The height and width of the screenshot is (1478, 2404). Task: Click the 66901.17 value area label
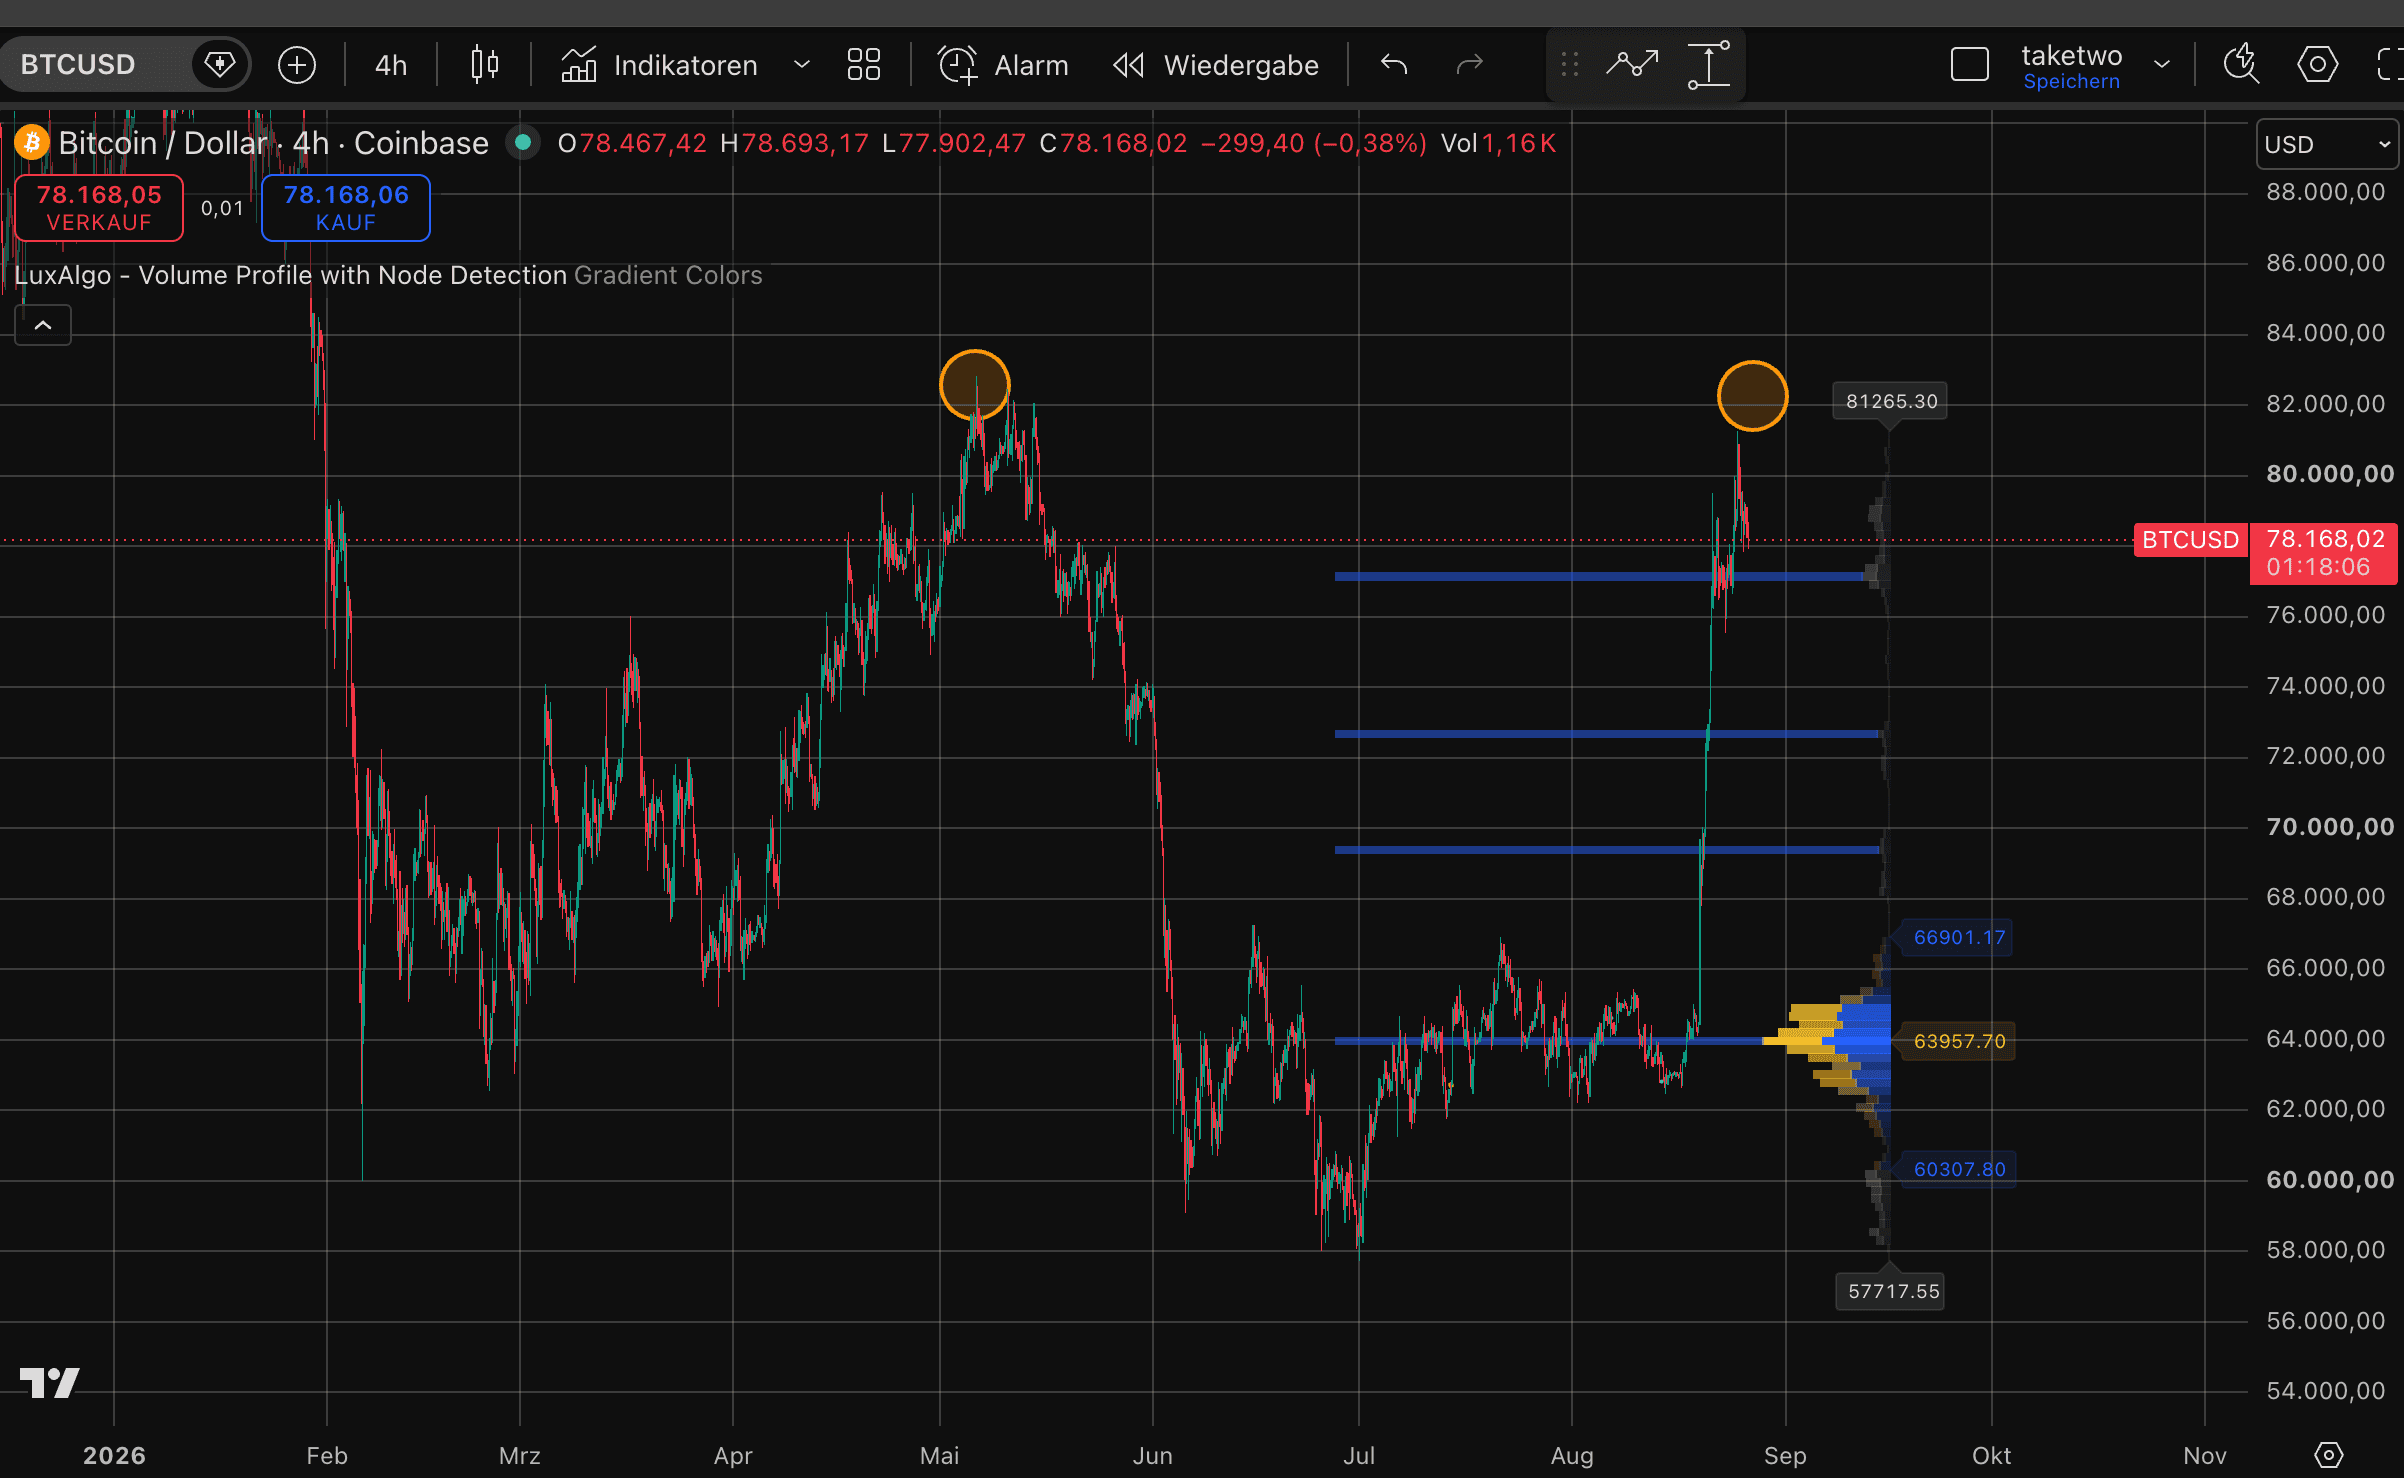[x=1959, y=937]
